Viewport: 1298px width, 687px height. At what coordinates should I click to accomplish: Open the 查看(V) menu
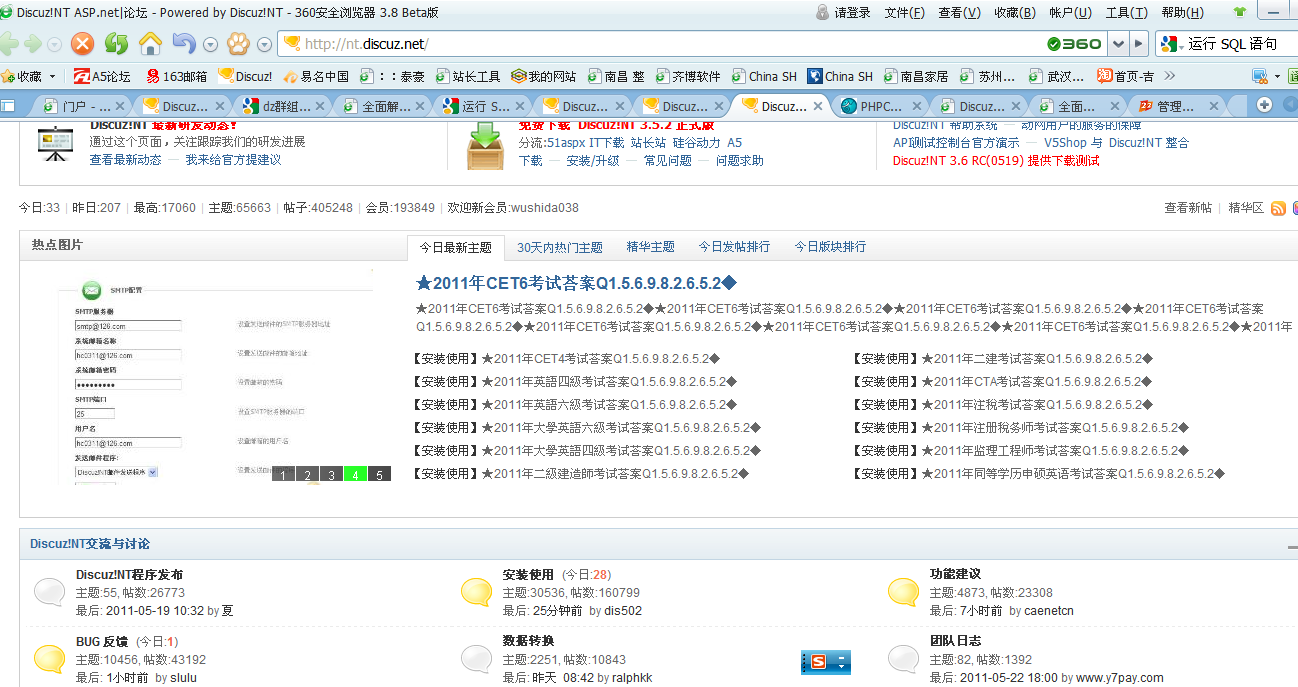(959, 12)
